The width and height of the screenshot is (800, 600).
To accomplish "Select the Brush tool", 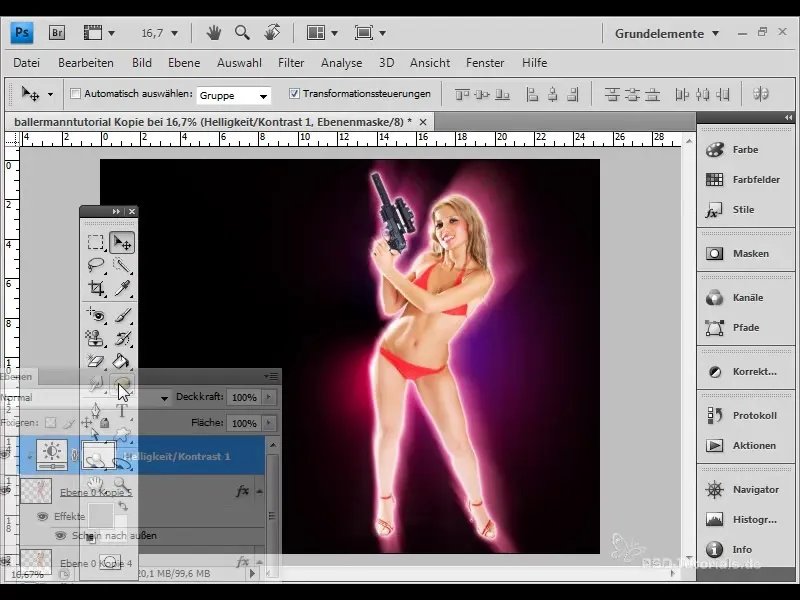I will coord(122,314).
